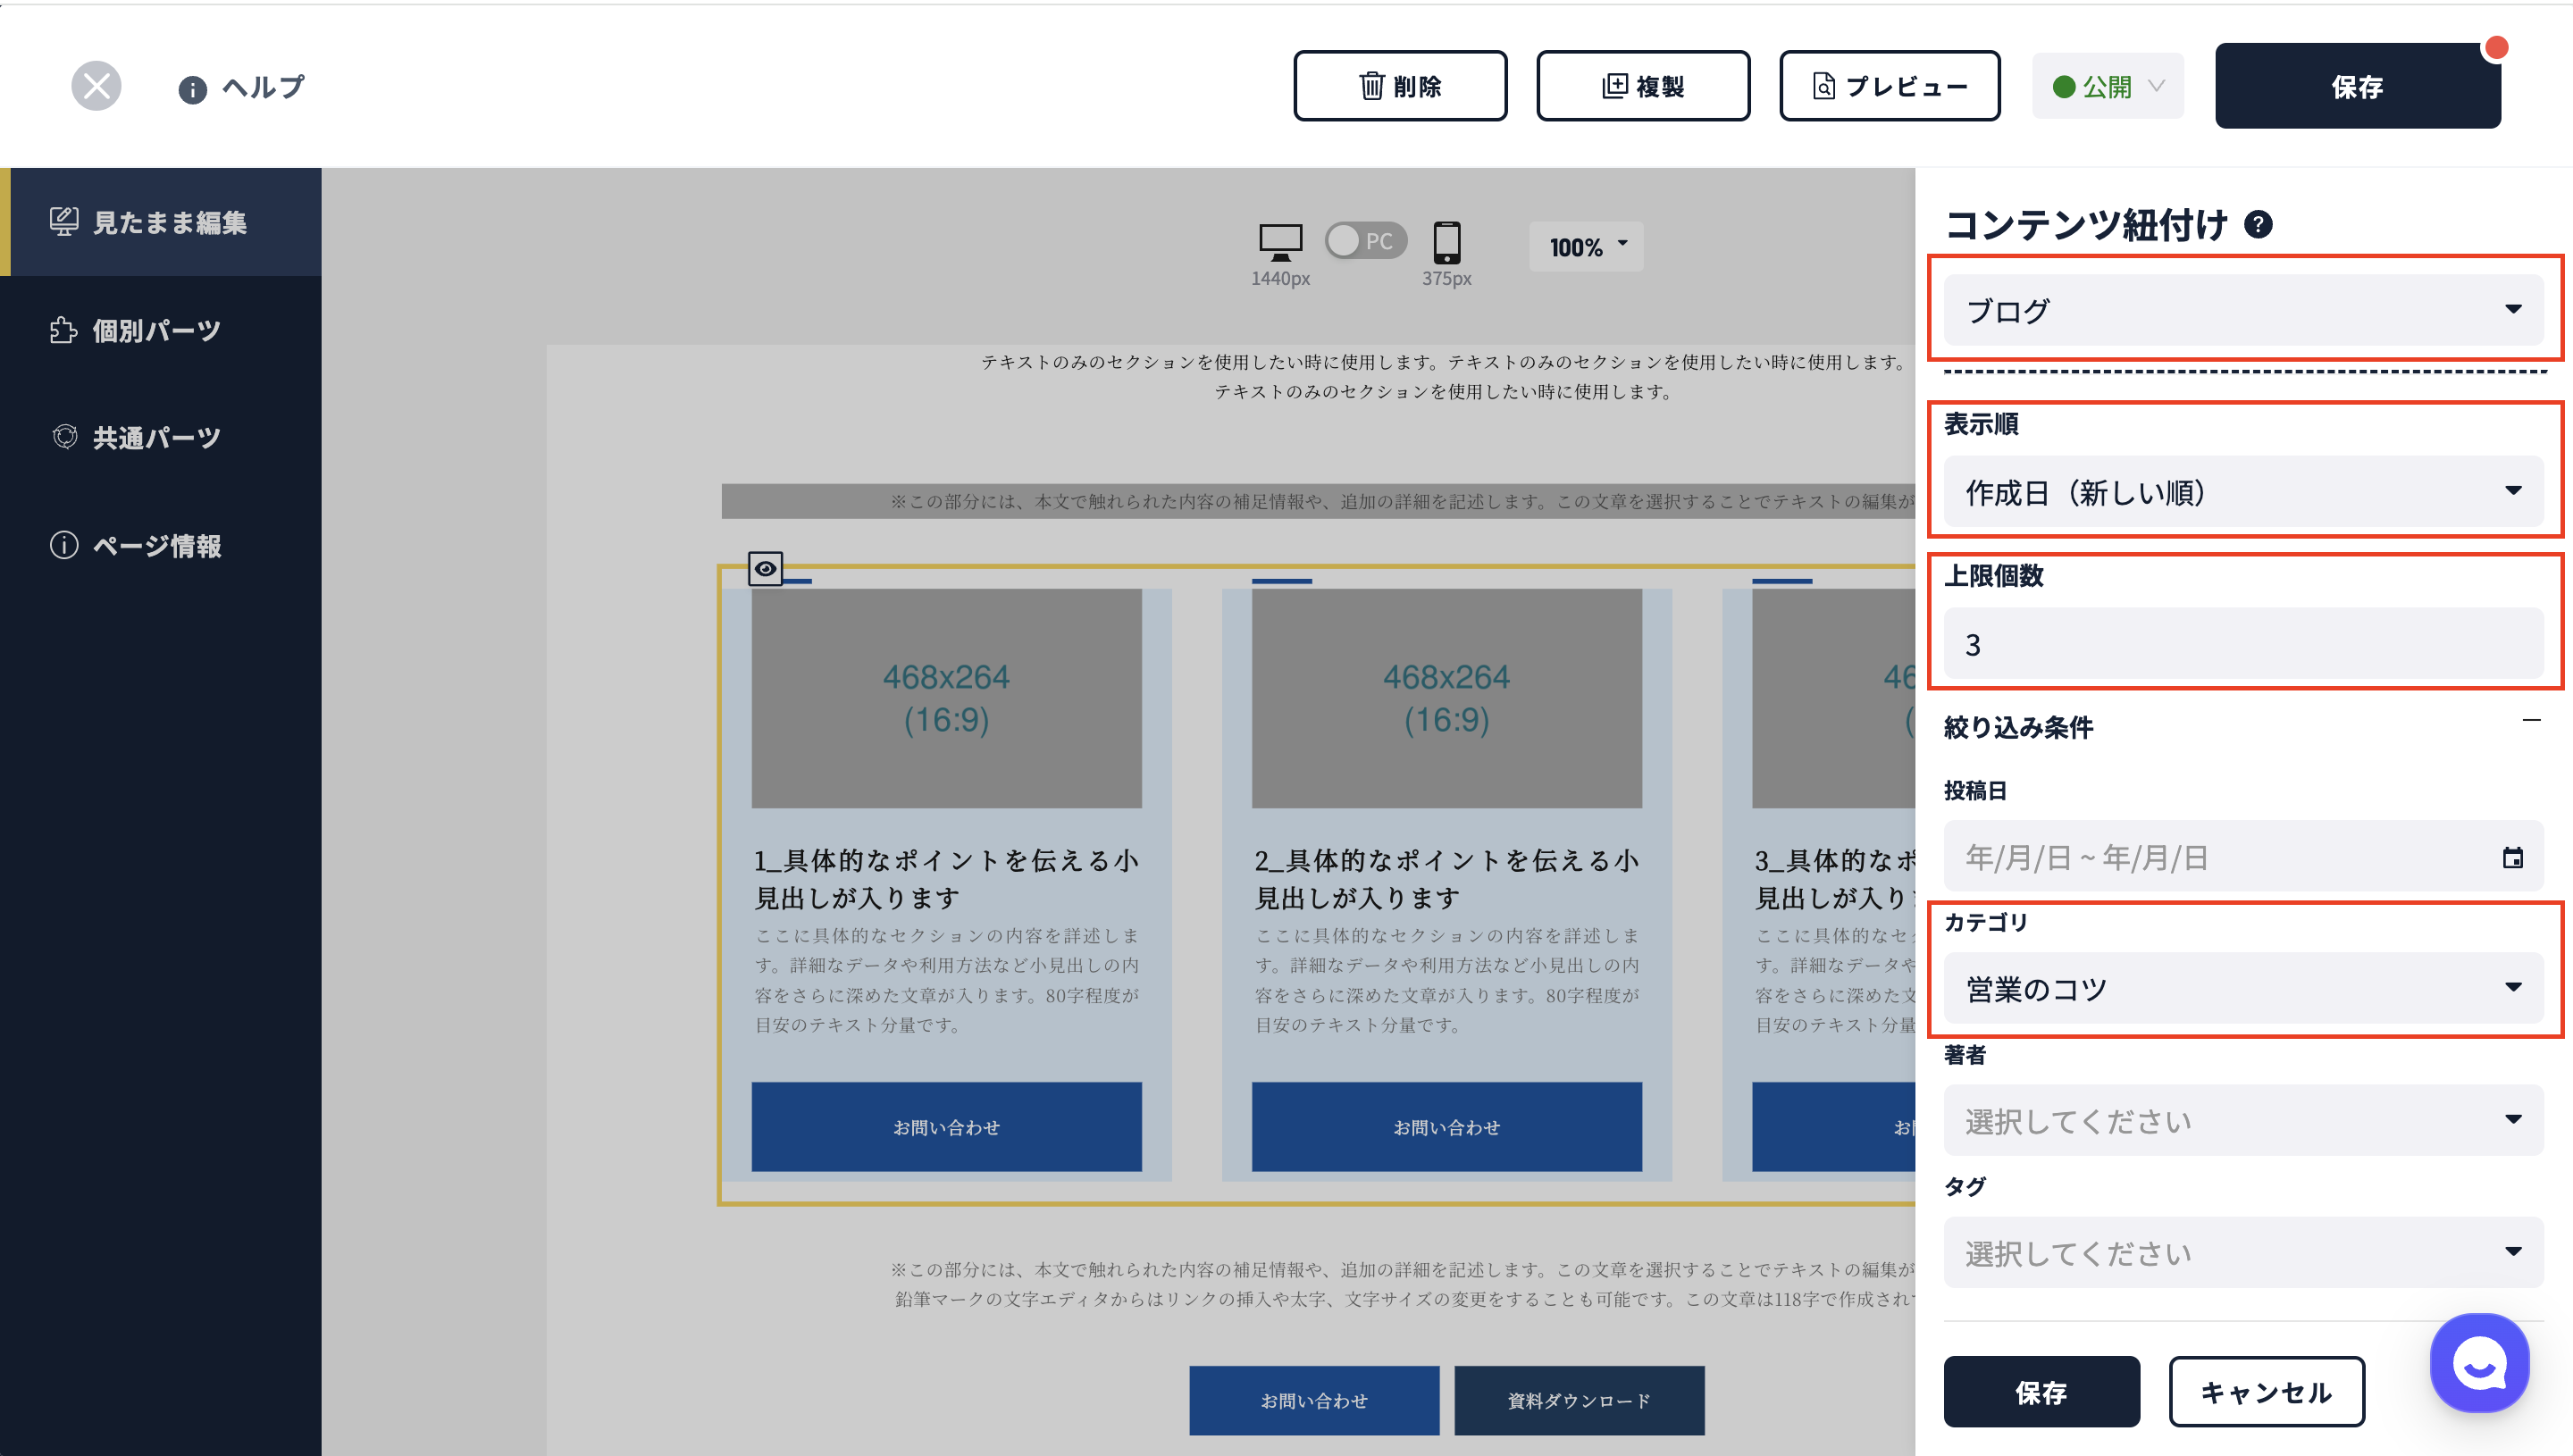Click the 投稿日 date range field

(x=2244, y=857)
